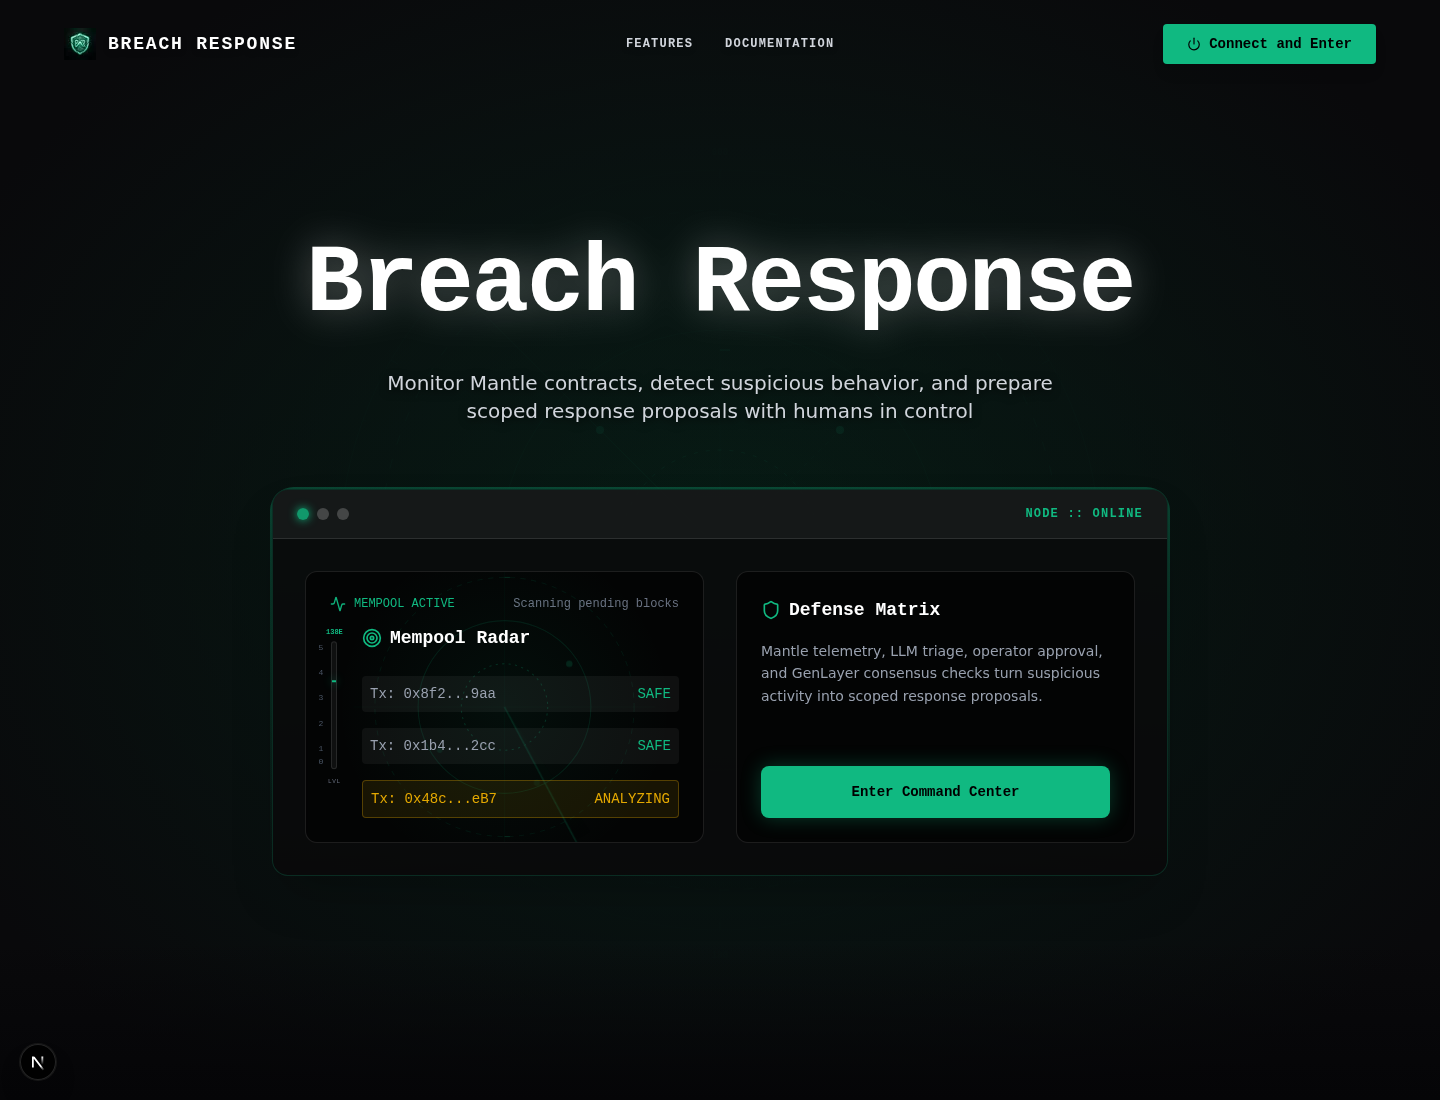
Task: Select transaction row Tx: 0x1b4...2cc
Action: pos(520,746)
